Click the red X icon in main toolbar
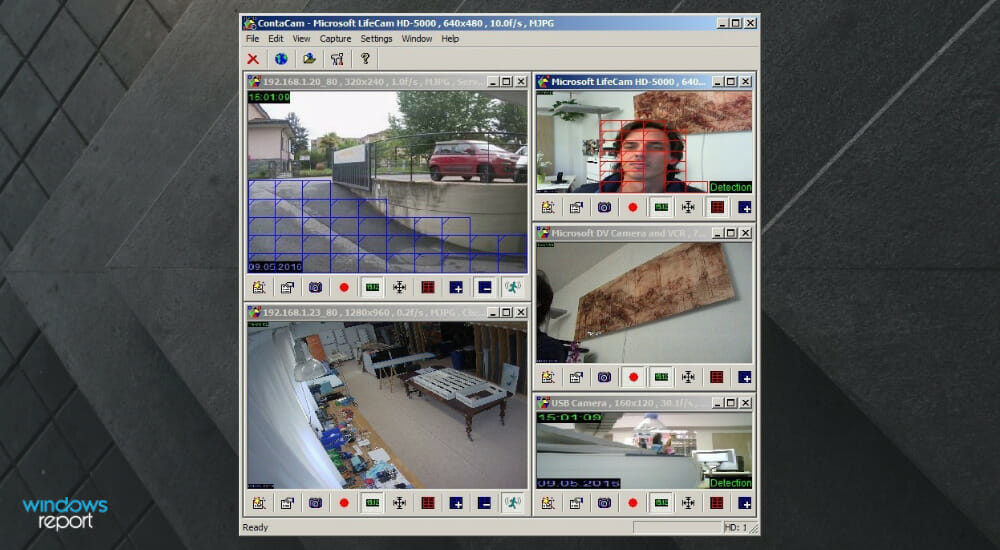 [253, 59]
